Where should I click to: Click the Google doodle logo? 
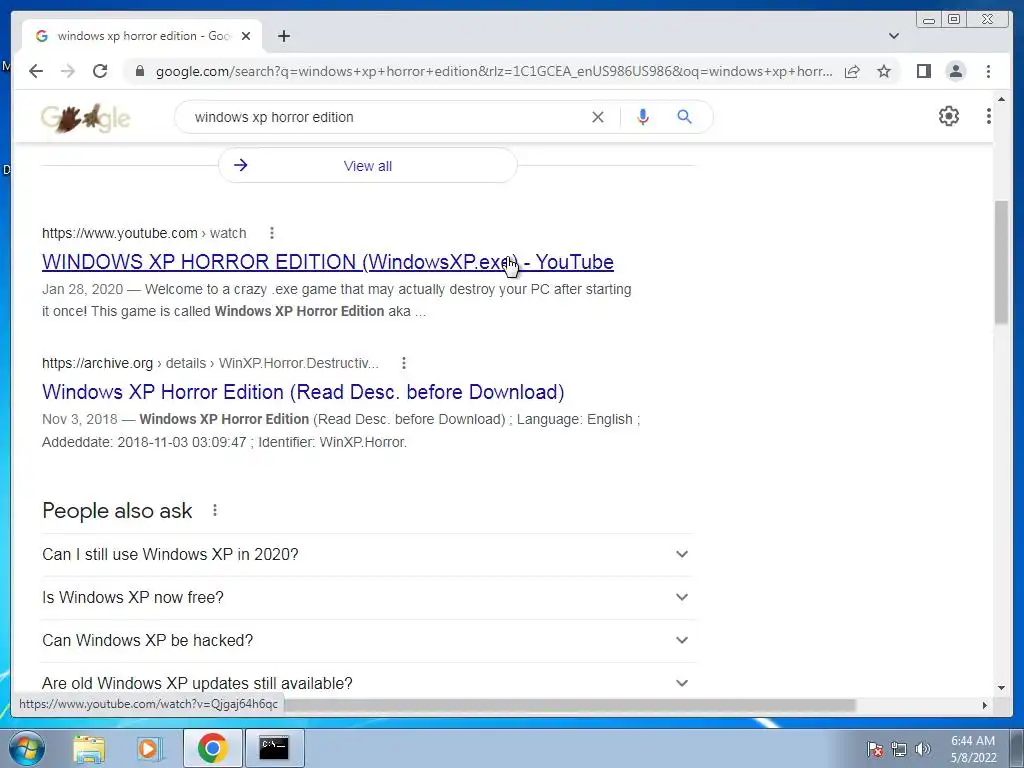[86, 118]
